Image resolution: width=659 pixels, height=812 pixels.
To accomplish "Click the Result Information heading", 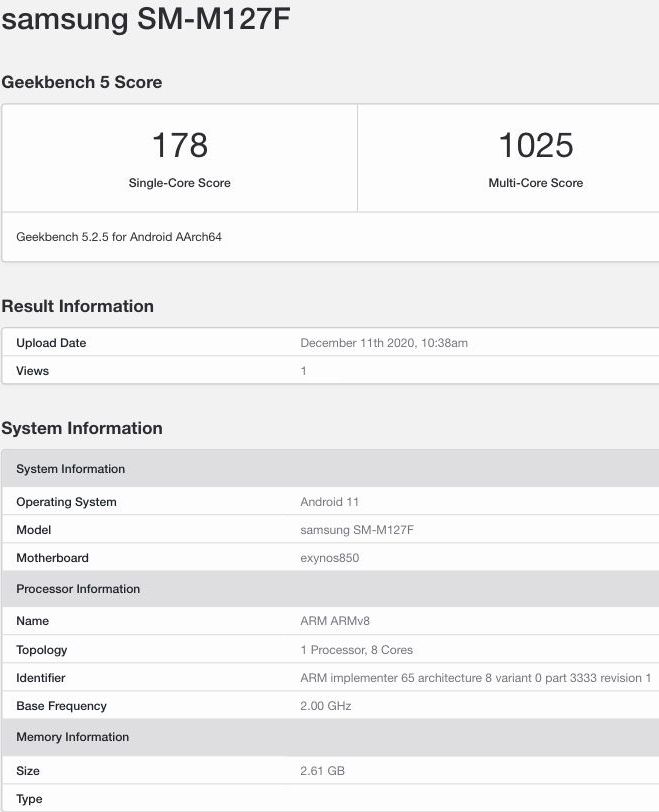I will pyautogui.click(x=78, y=306).
